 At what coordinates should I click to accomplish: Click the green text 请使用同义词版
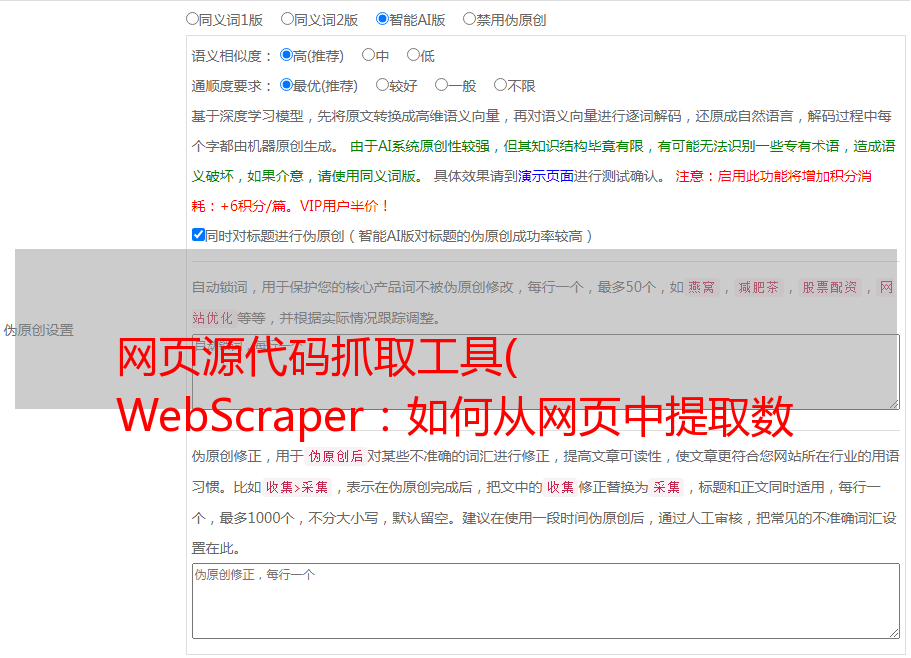pyautogui.click(x=367, y=176)
